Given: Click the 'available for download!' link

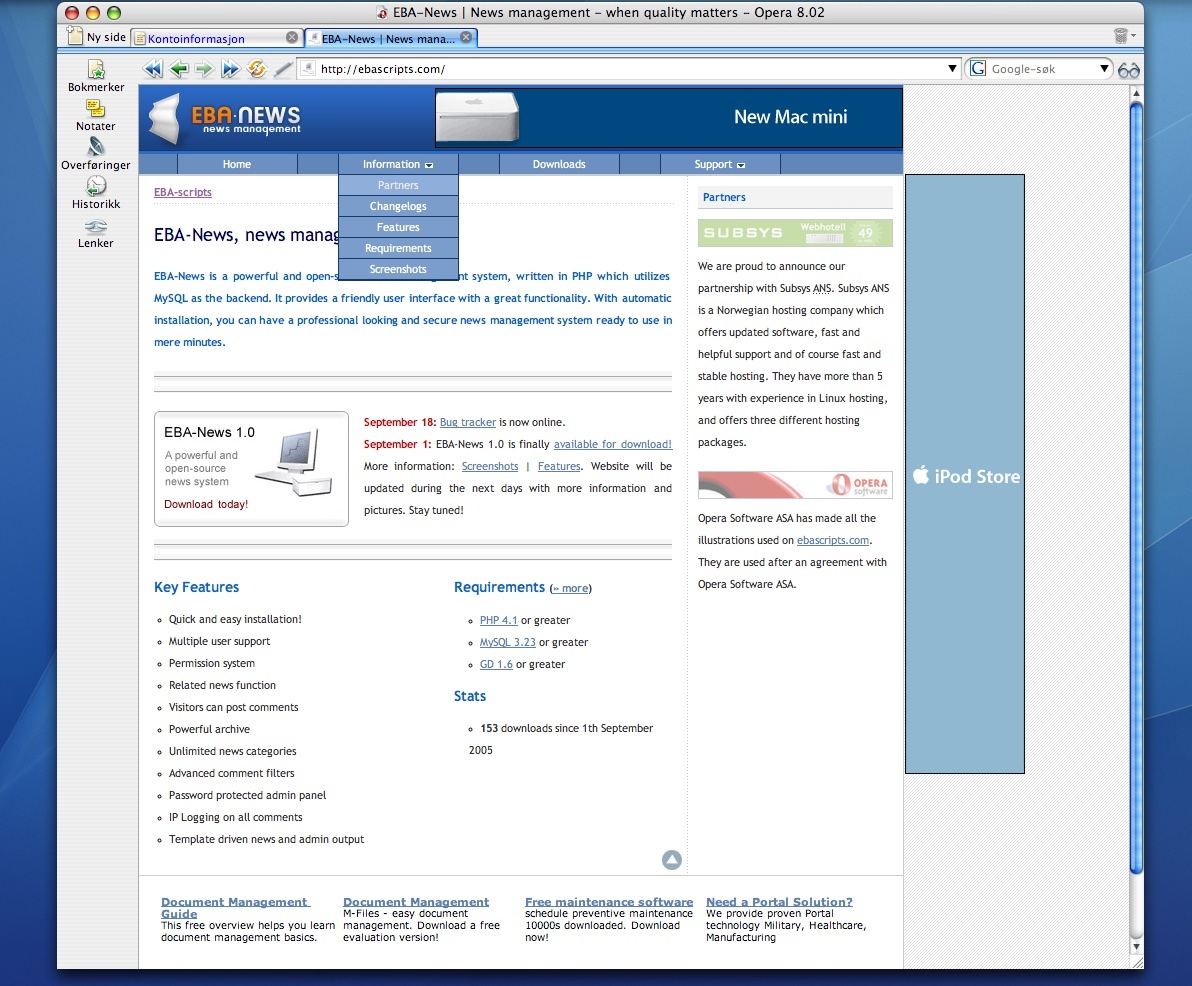Looking at the screenshot, I should (x=613, y=445).
